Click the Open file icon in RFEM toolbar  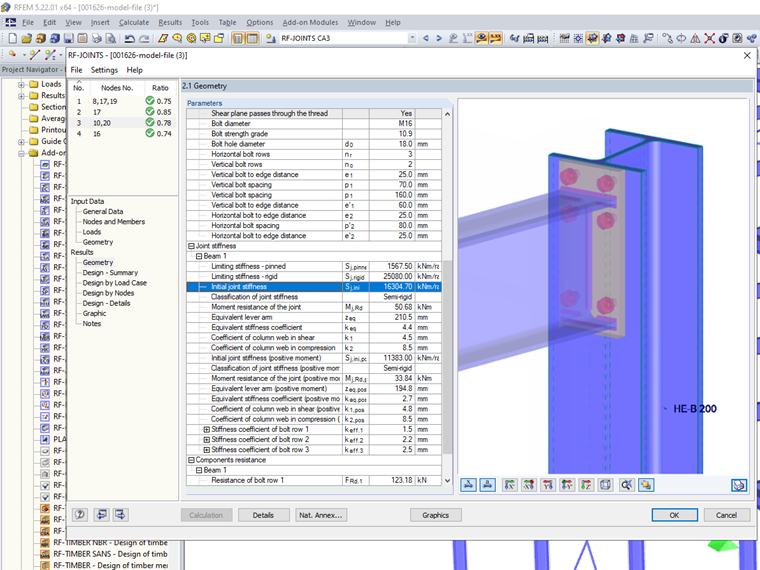(x=27, y=38)
